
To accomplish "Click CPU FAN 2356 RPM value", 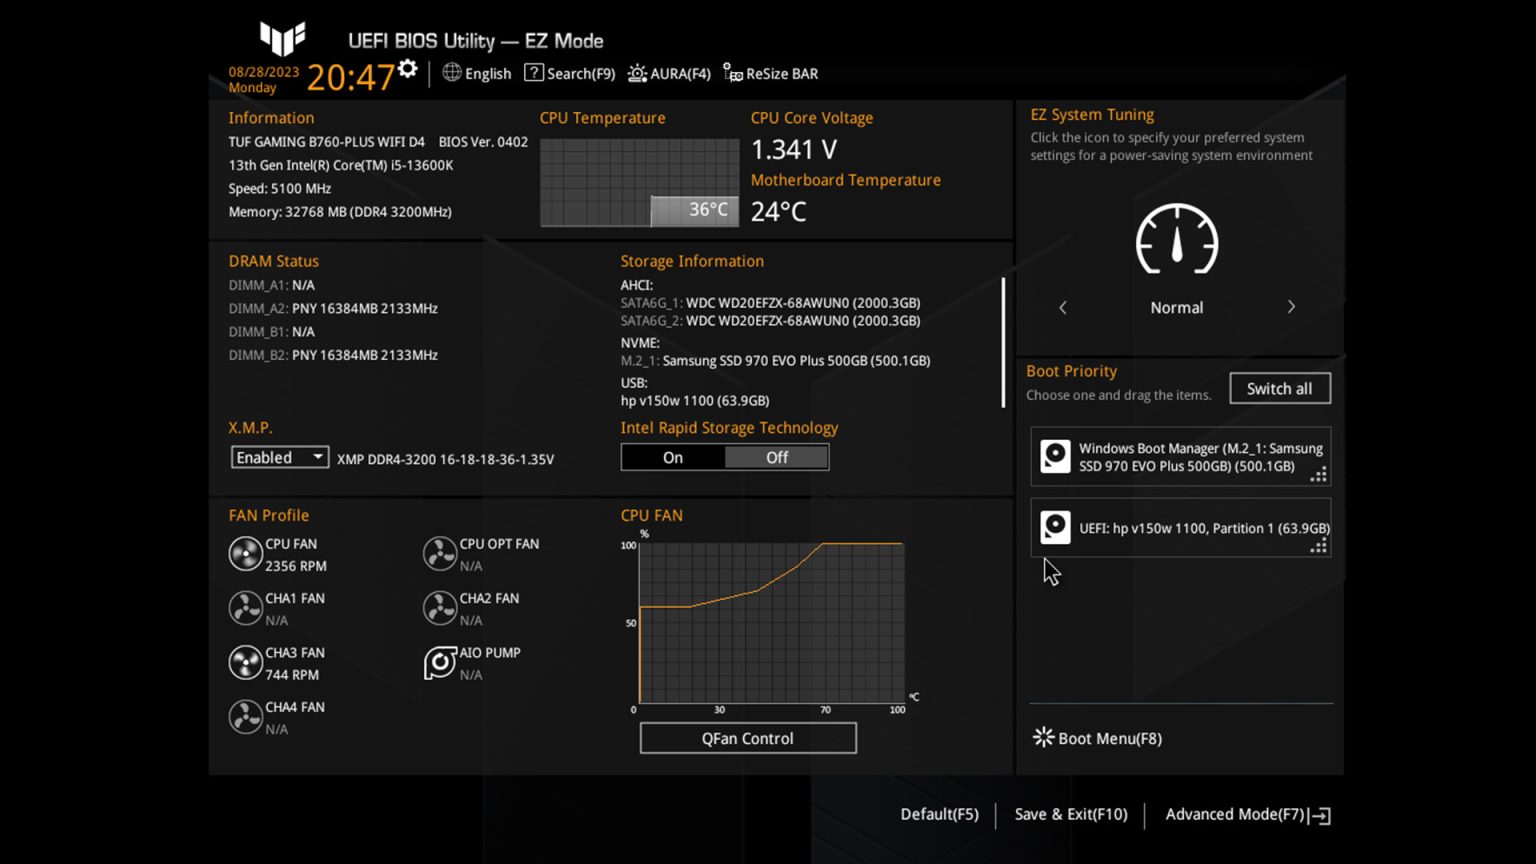I will pyautogui.click(x=296, y=565).
